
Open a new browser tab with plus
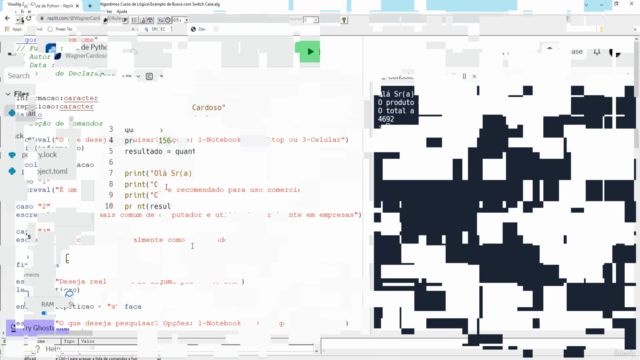pyautogui.click(x=90, y=6)
